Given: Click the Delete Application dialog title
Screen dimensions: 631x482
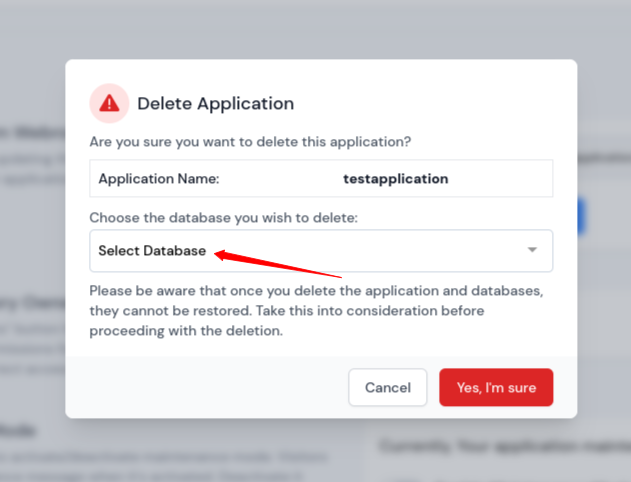Looking at the screenshot, I should 215,103.
